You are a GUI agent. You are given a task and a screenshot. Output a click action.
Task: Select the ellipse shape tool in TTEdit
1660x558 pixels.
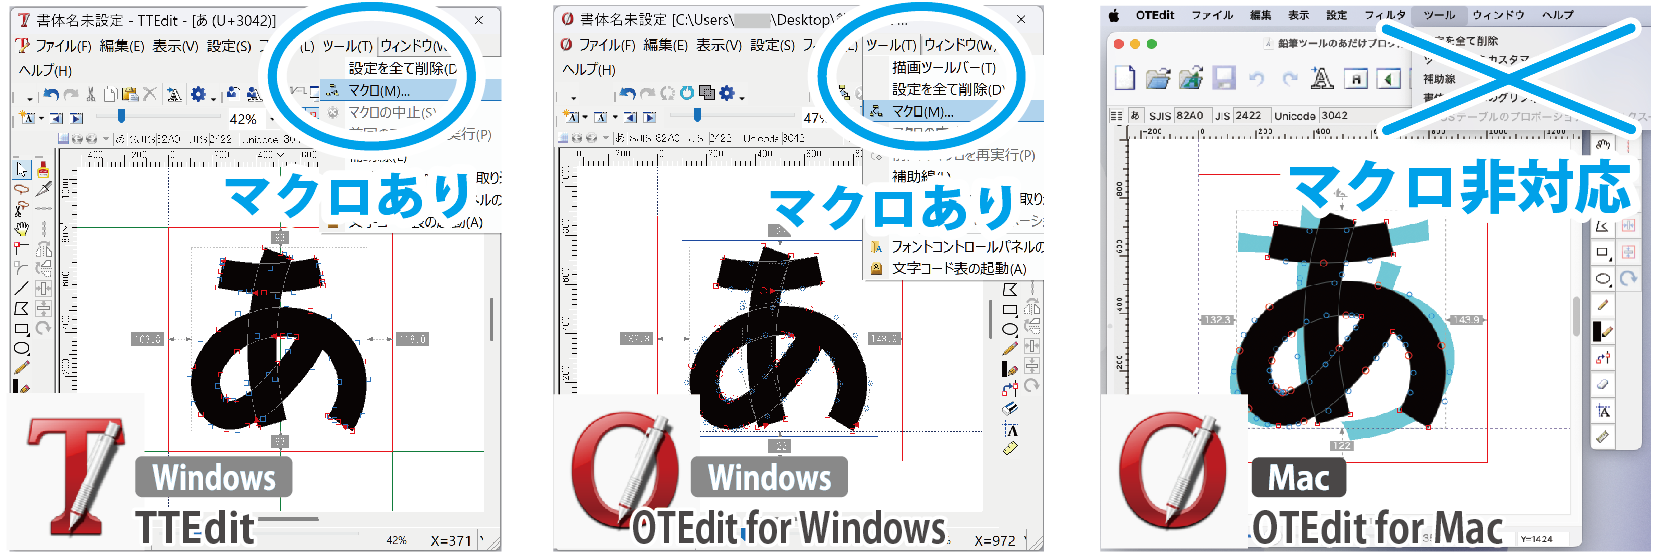(x=21, y=347)
